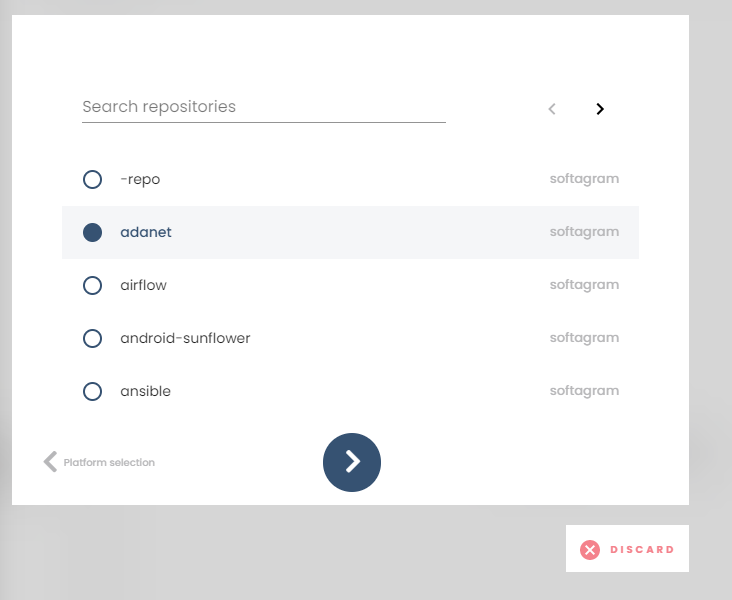Click softagram owner label on ansible row
732x600 pixels.
pos(584,391)
